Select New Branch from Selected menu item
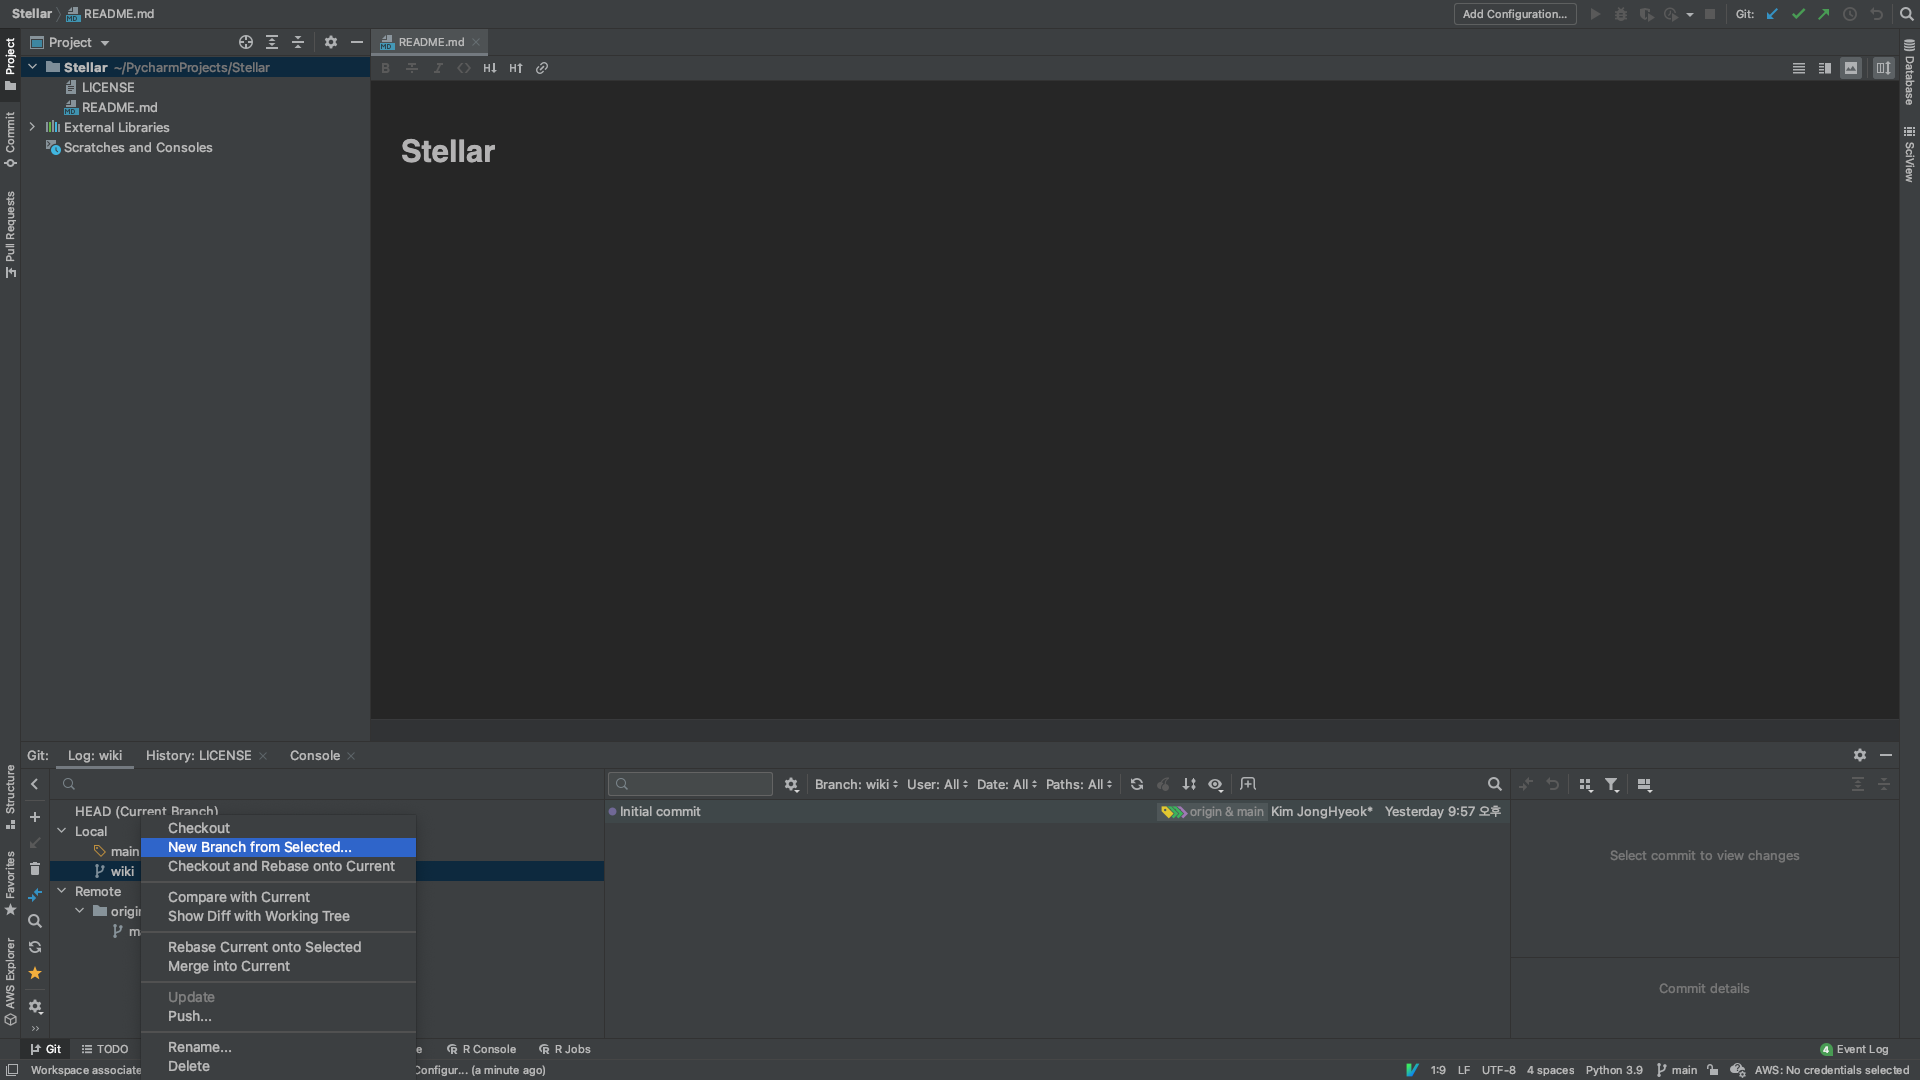Viewport: 1920px width, 1080px height. (x=259, y=847)
